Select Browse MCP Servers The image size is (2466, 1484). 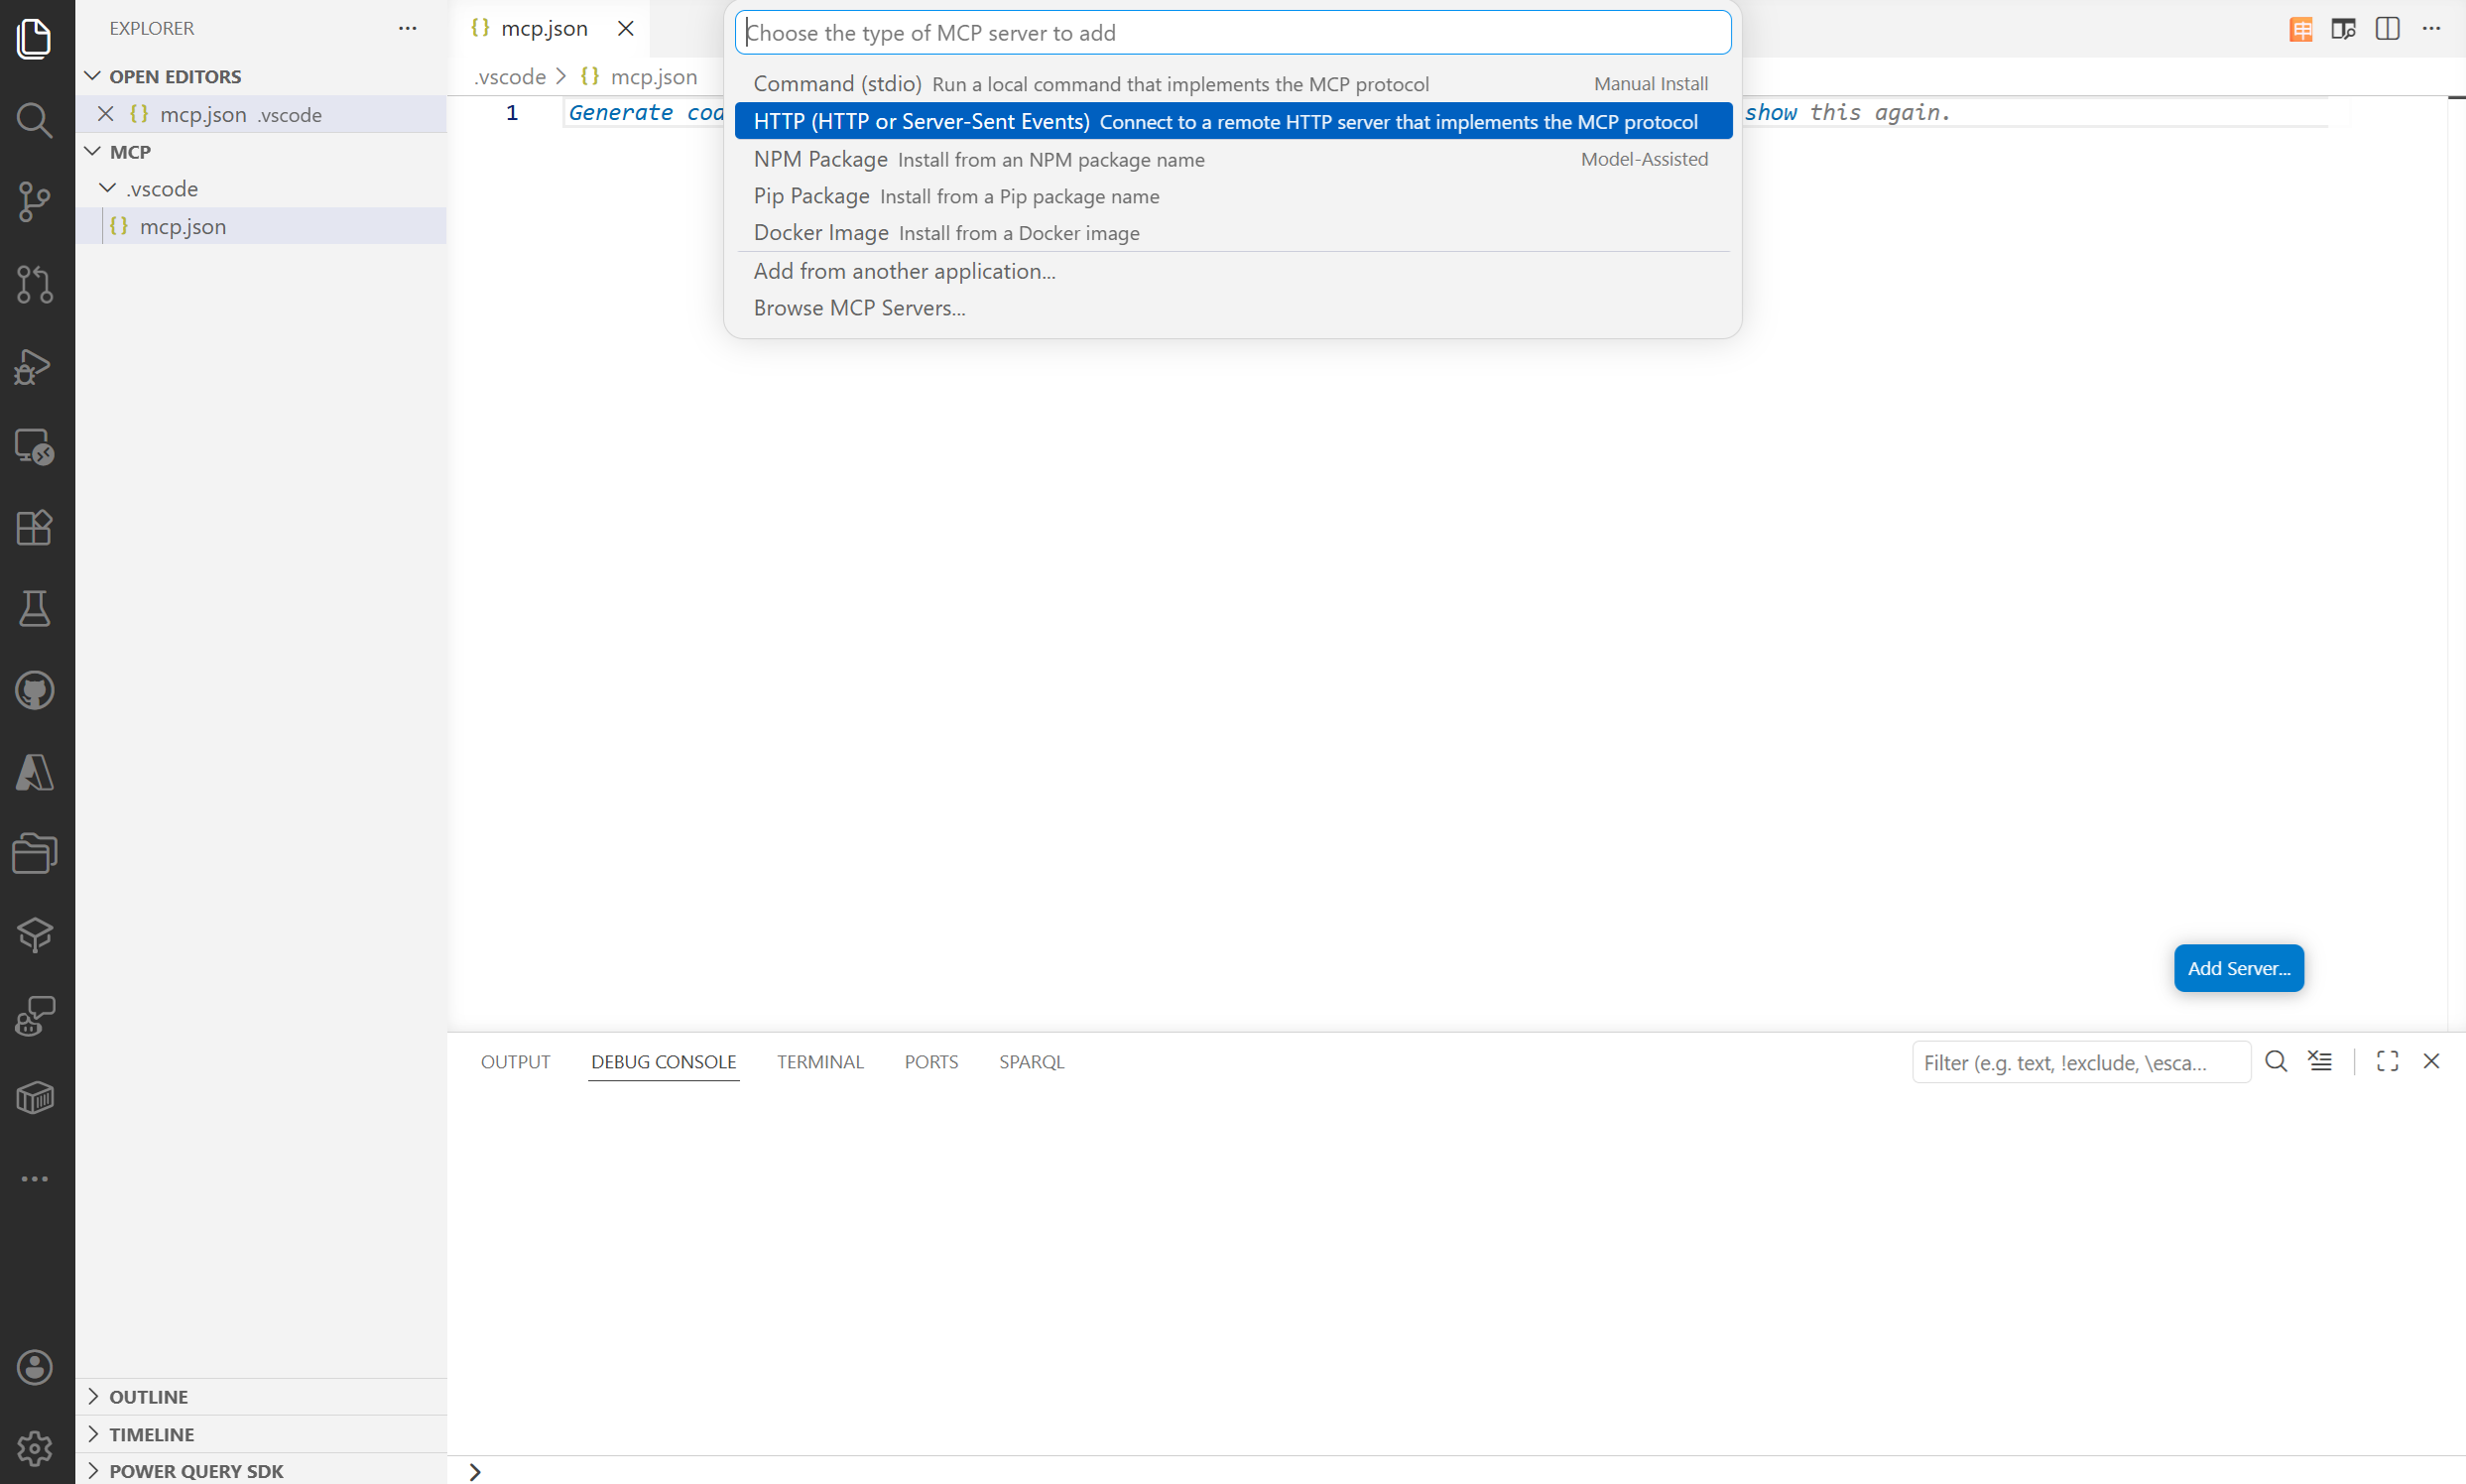click(x=1233, y=308)
